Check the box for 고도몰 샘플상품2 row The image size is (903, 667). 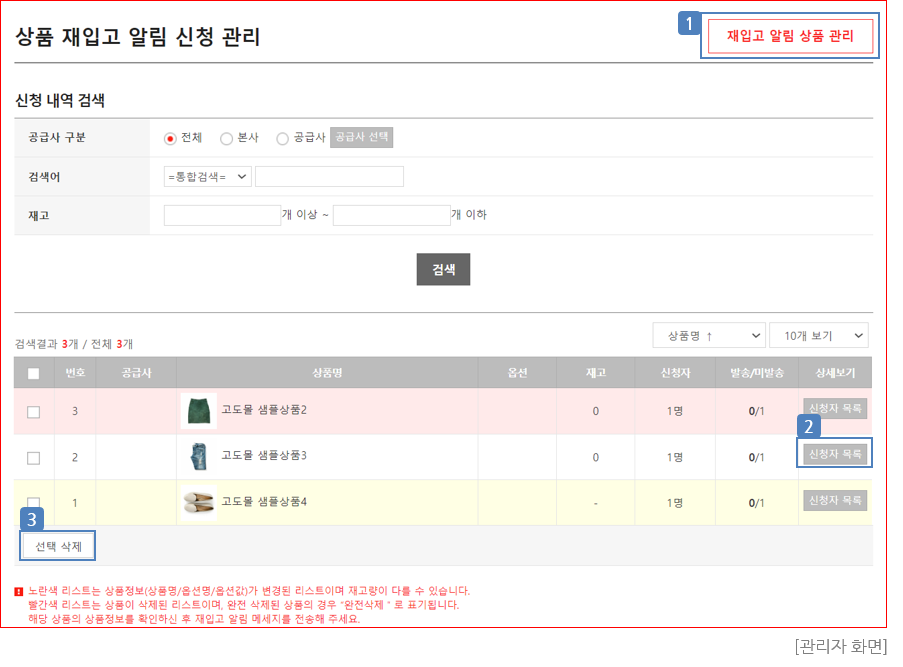click(x=34, y=411)
